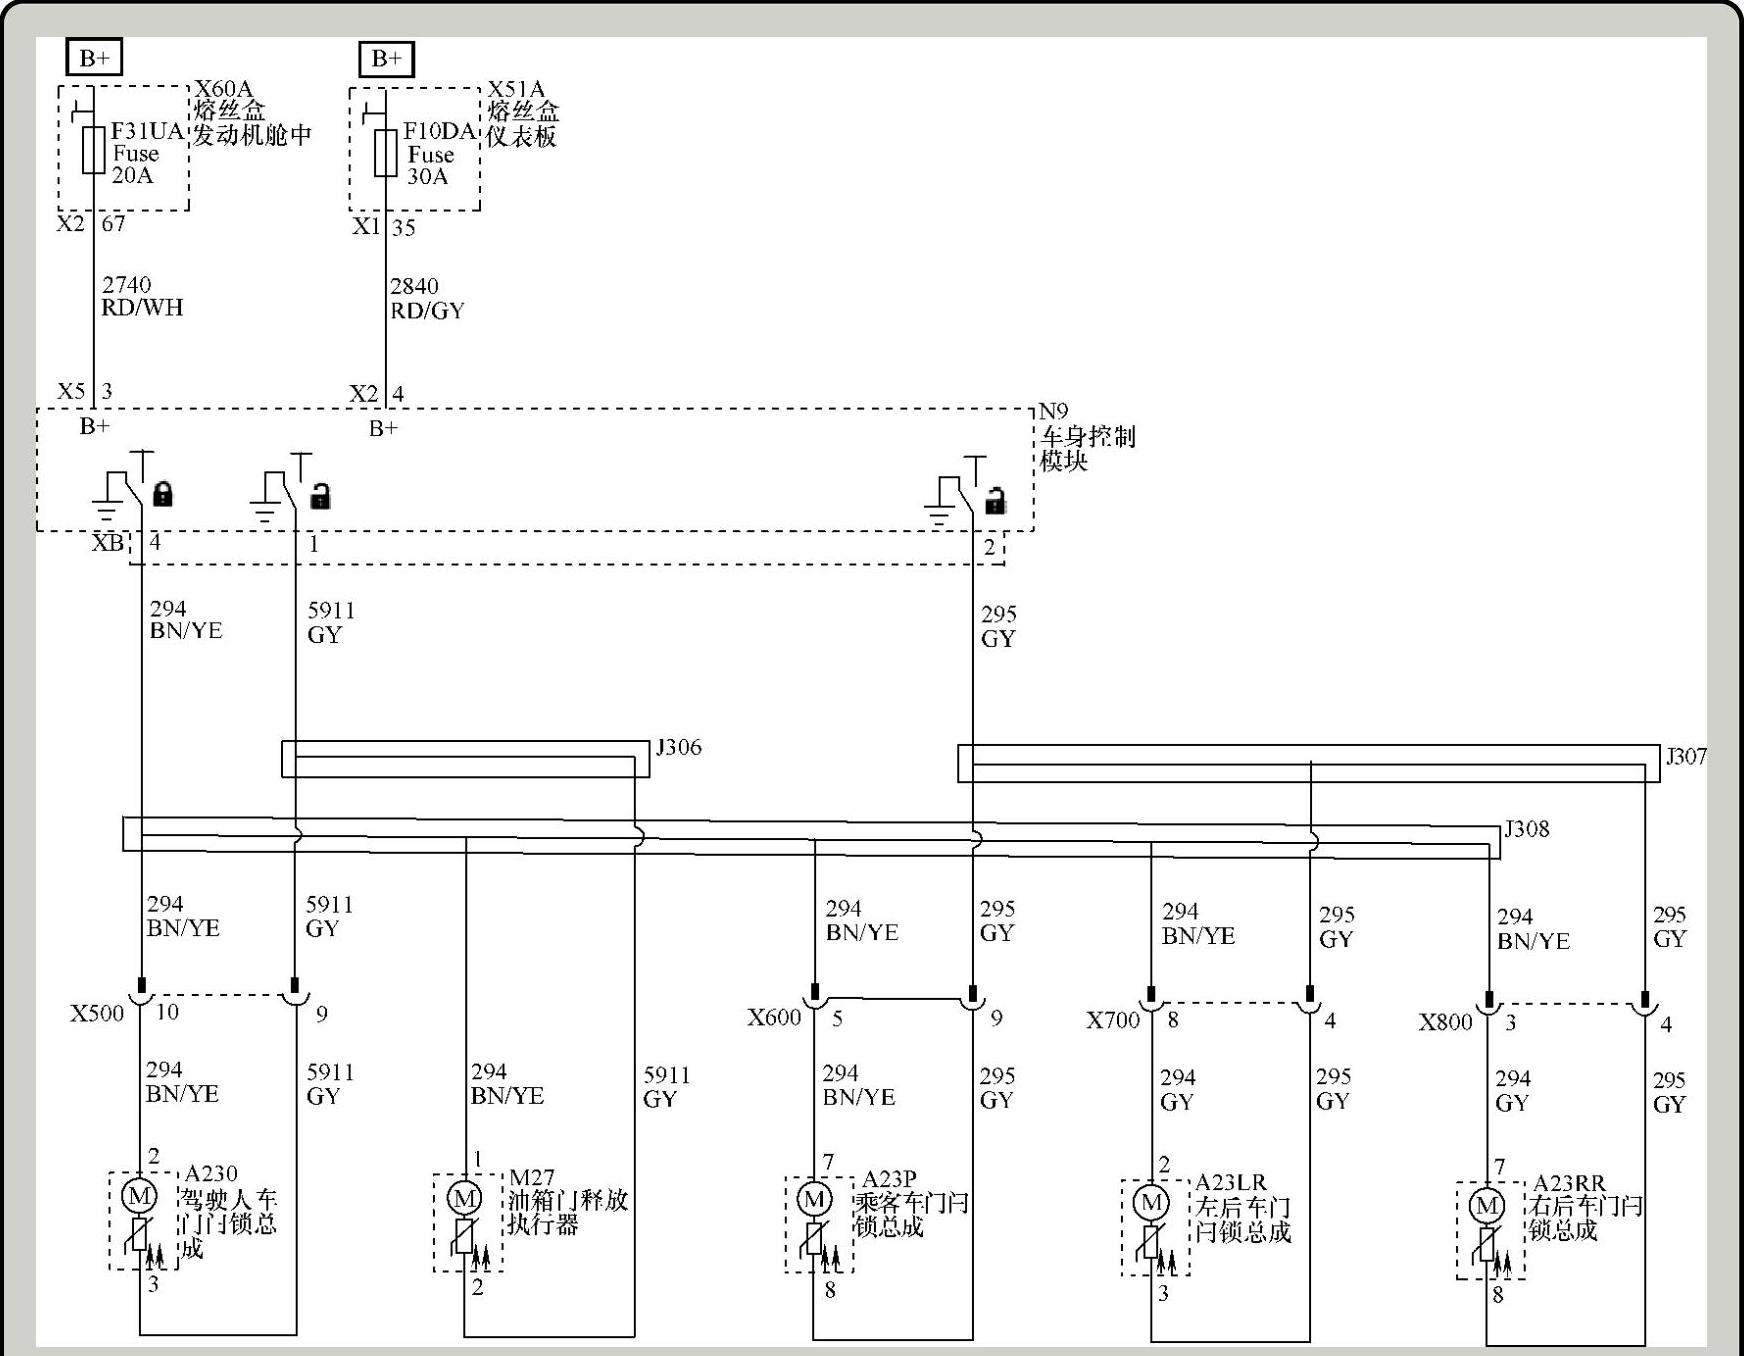Select the F10DA 30A fuse symbol

385,153
